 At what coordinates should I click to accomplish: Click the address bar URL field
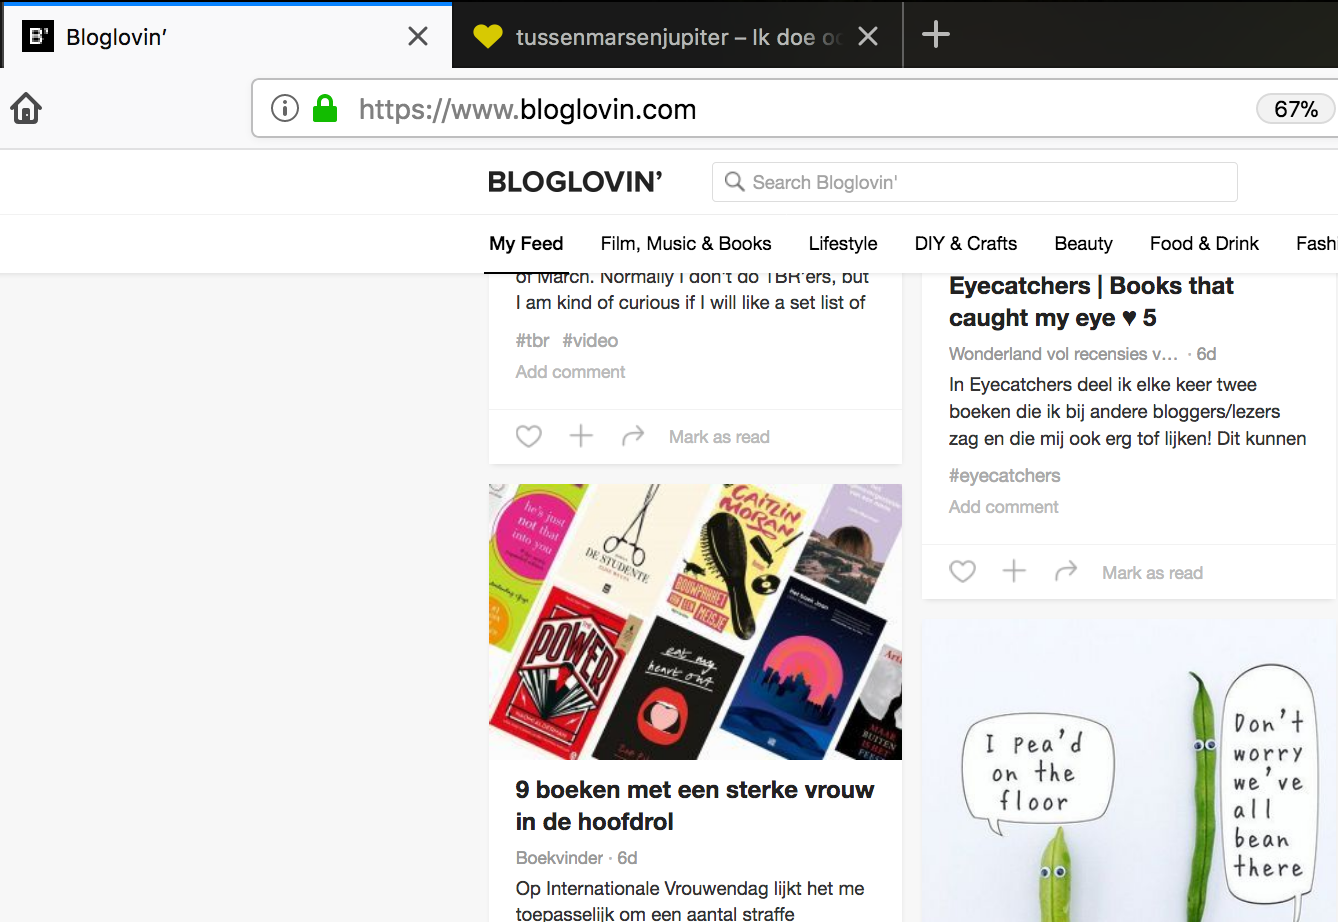(795, 109)
